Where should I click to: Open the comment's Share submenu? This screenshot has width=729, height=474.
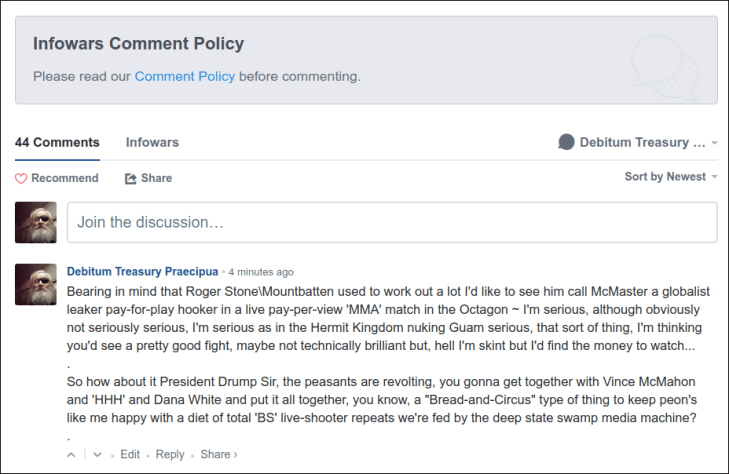coord(218,455)
